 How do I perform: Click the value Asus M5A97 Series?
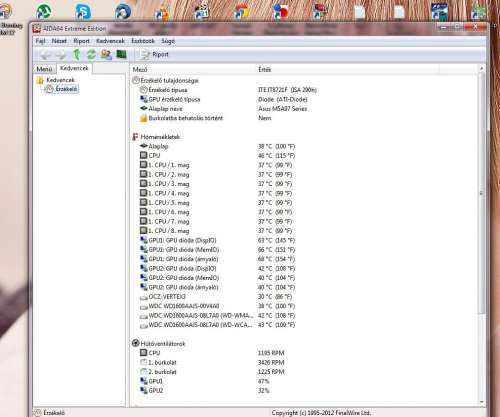[x=282, y=109]
